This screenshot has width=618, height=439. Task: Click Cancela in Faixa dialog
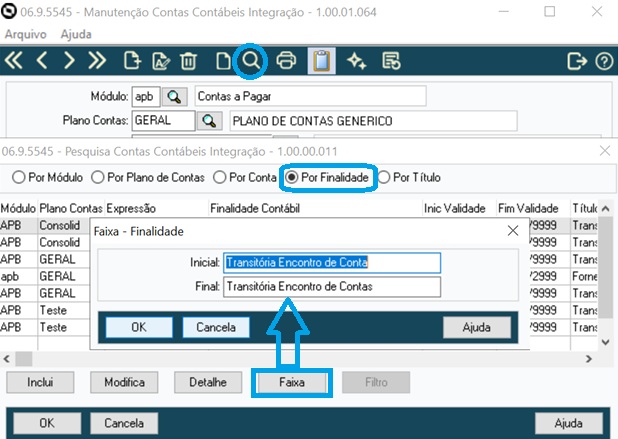pos(216,327)
